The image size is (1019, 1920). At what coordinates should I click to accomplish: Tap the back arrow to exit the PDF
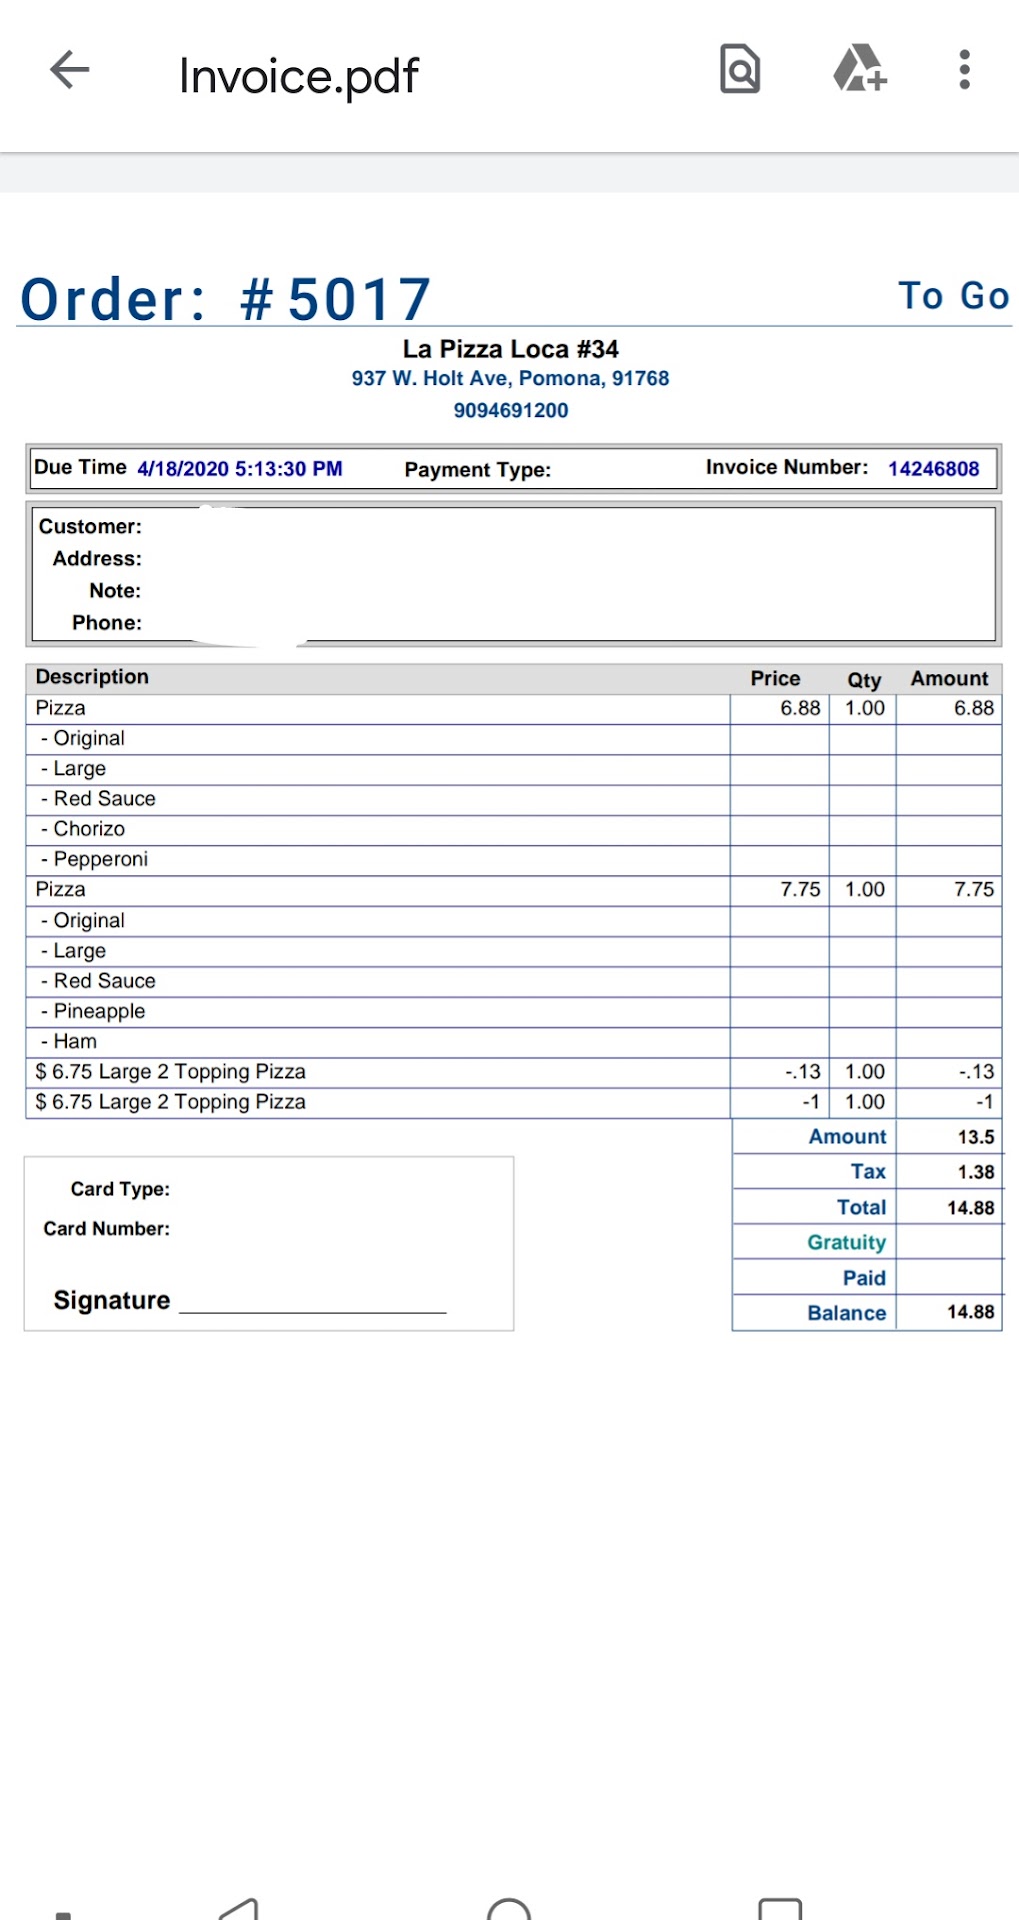[70, 70]
